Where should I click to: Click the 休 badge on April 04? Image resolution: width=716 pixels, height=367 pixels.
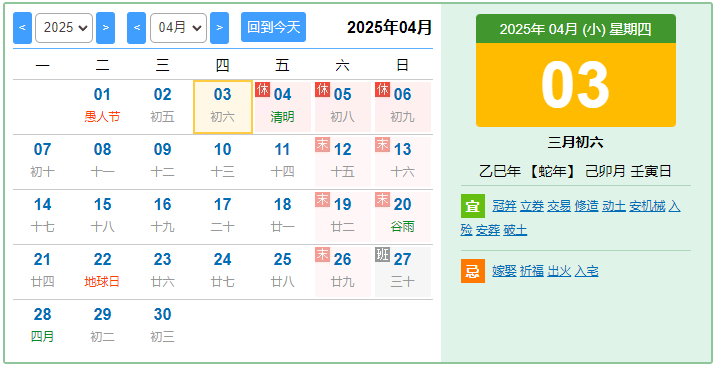pos(262,89)
